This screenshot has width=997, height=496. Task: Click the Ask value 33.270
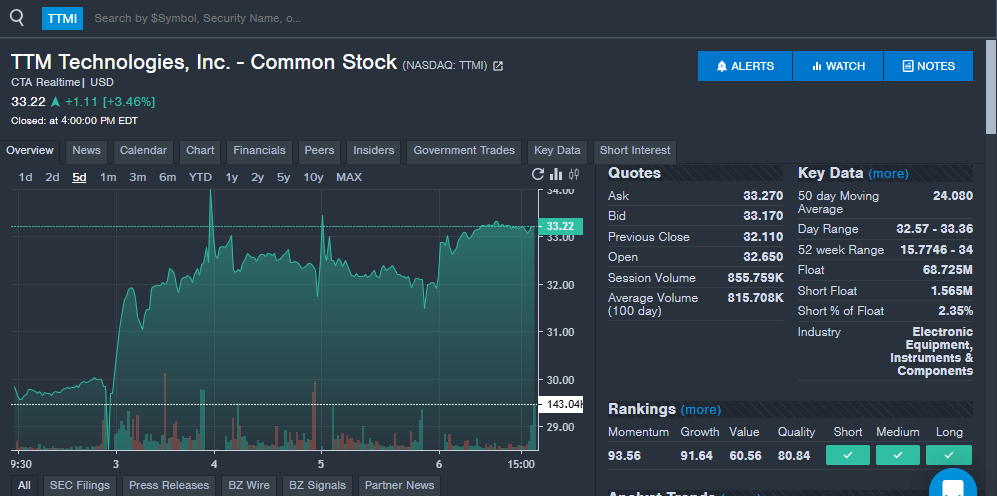pos(763,196)
